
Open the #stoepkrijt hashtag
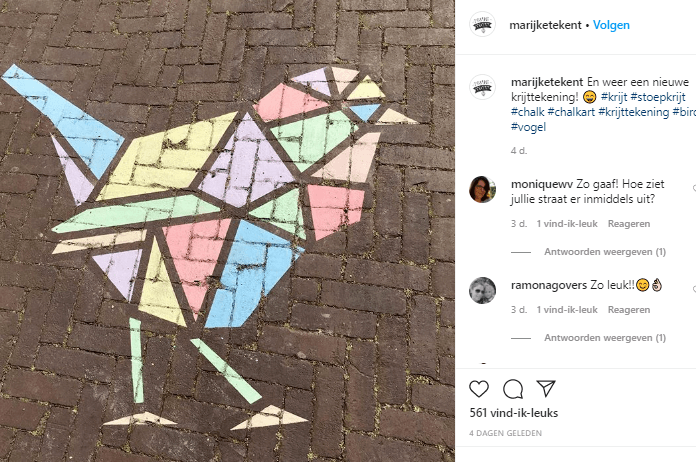click(658, 97)
